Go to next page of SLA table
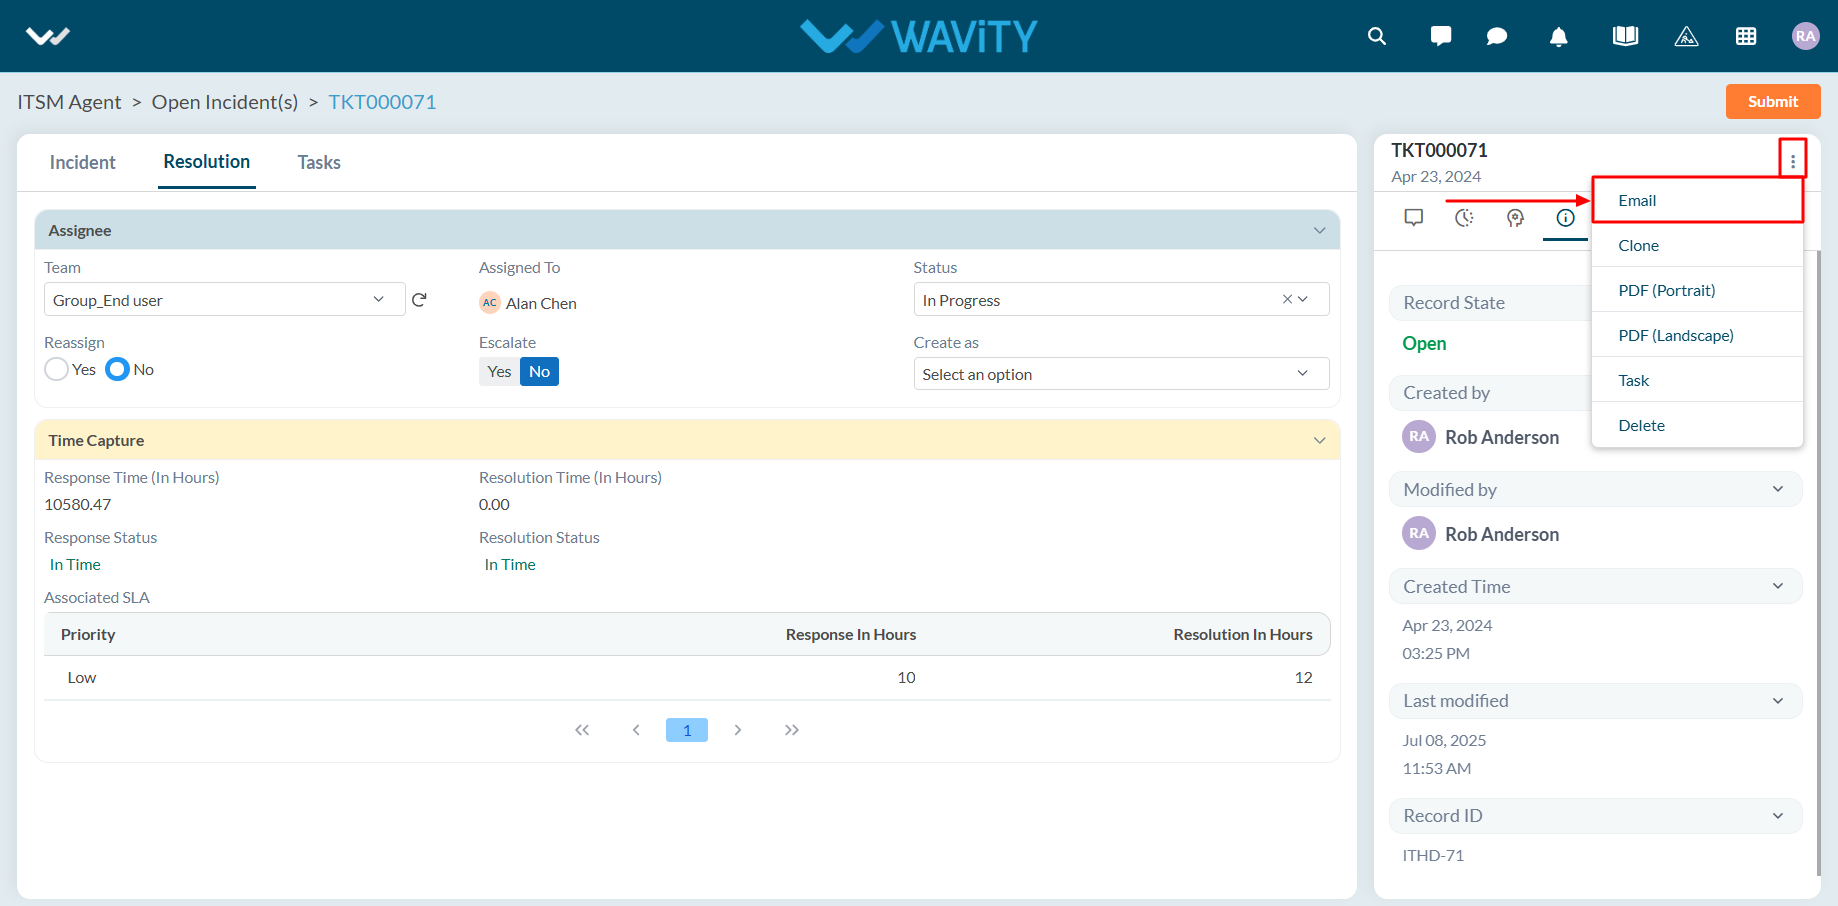The image size is (1838, 906). click(738, 730)
